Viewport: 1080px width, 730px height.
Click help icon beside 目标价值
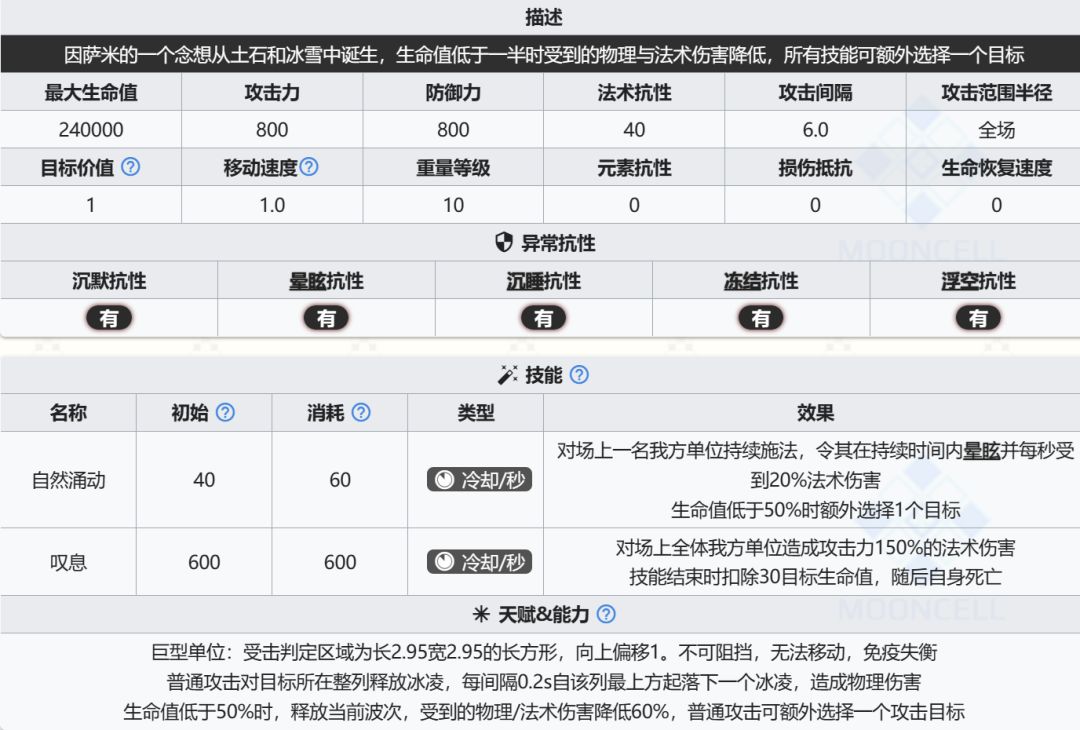tap(130, 167)
